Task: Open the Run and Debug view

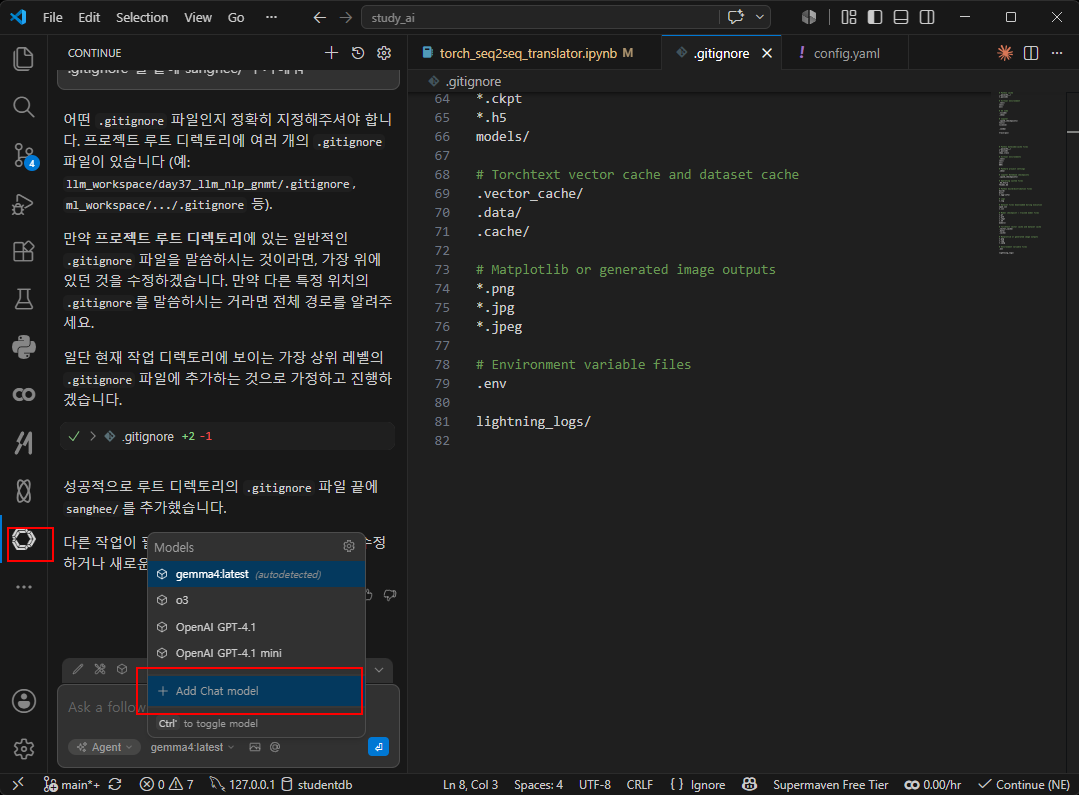Action: 23,204
